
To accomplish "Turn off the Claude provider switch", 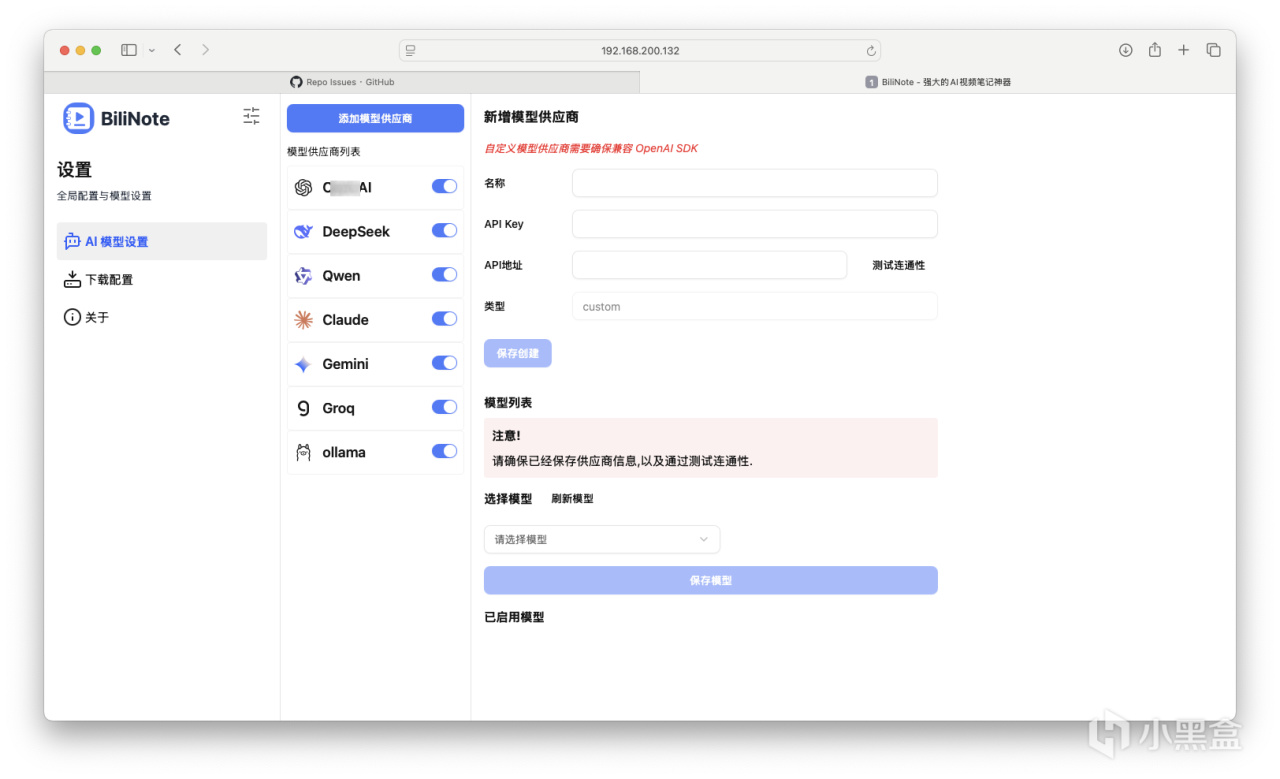I will tap(444, 319).
